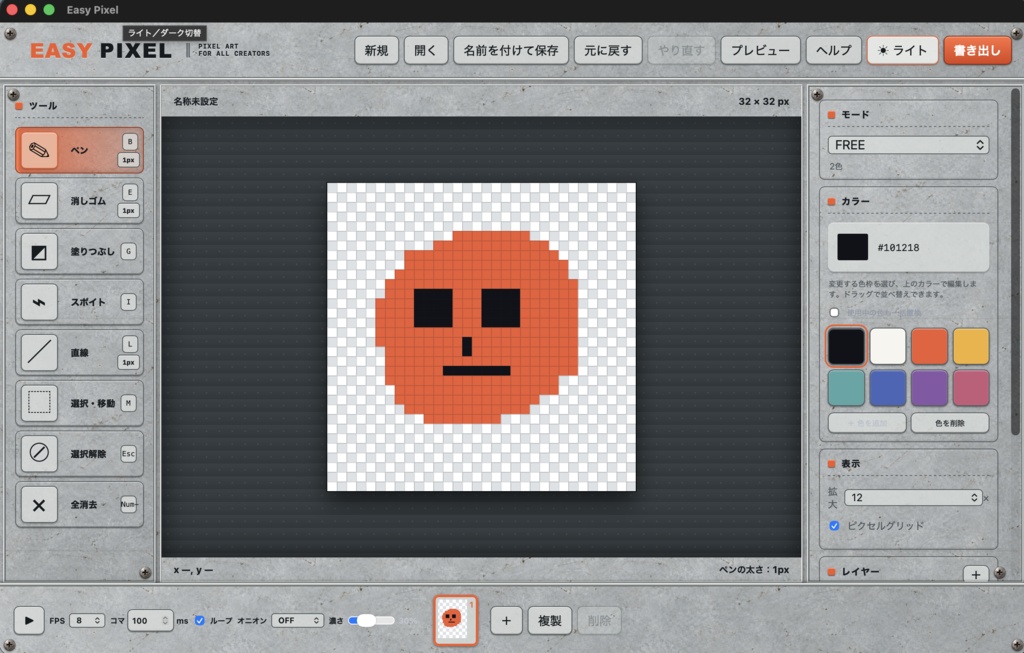The height and width of the screenshot is (653, 1024).
Task: Click the 色を削除 delete color button
Action: coord(950,423)
